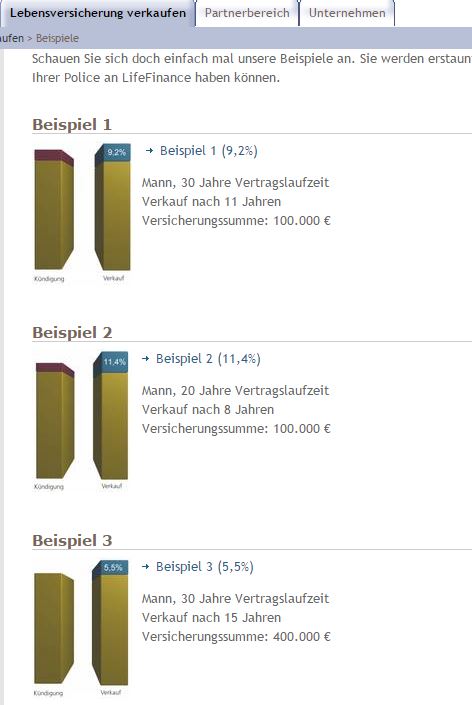Image resolution: width=472 pixels, height=705 pixels.
Task: Open the Beispiel 1 (9,2%) link
Action: [x=209, y=151]
